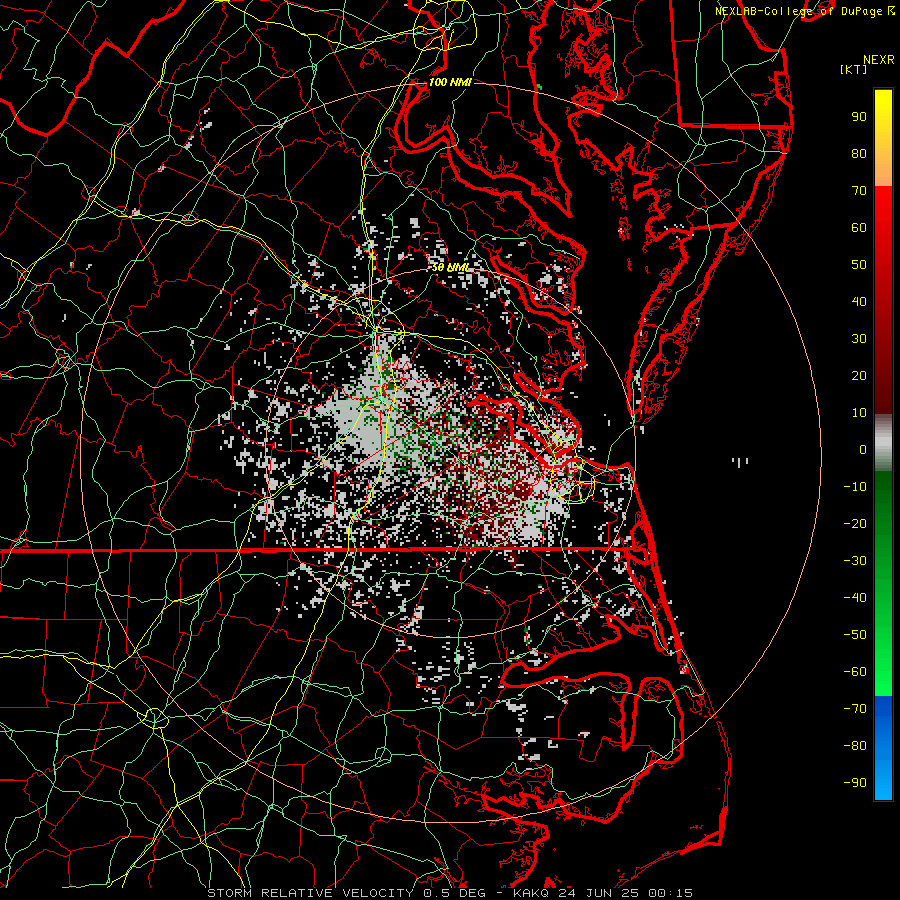Pick the light orange 70-80 color bar segment
This screenshot has width=900, height=900.
tap(883, 172)
